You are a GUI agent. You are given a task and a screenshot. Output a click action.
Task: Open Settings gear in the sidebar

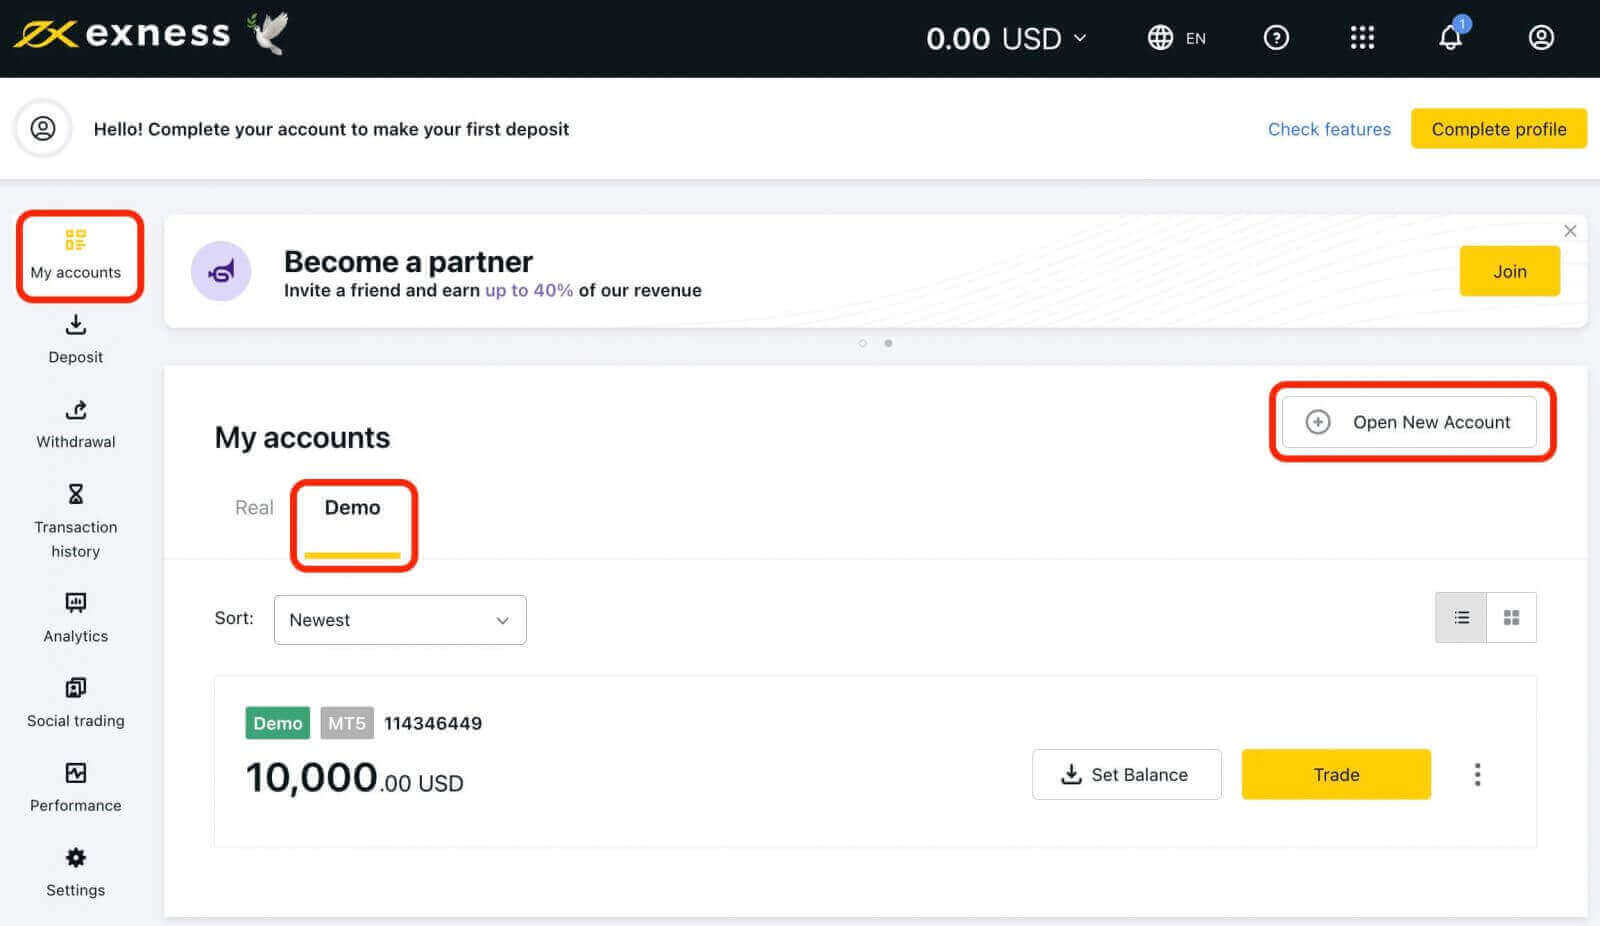[x=76, y=872]
